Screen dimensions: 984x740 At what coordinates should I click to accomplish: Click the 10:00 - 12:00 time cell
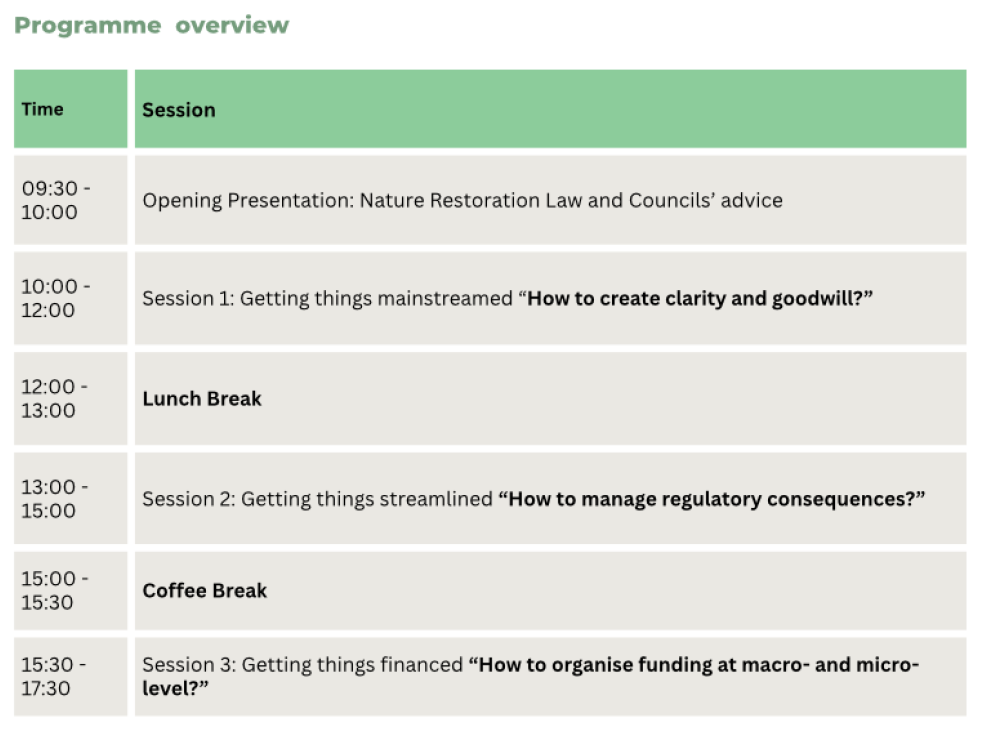(x=55, y=298)
